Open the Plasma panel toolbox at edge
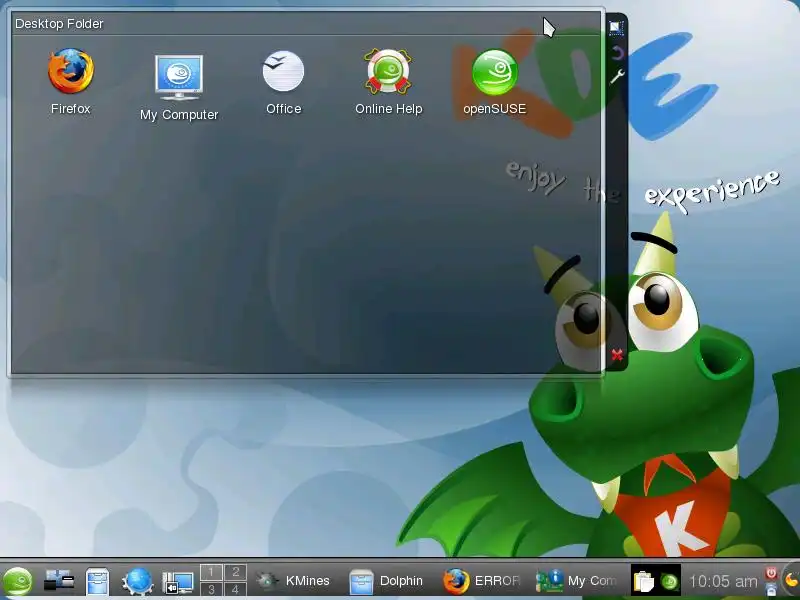 (x=792, y=580)
